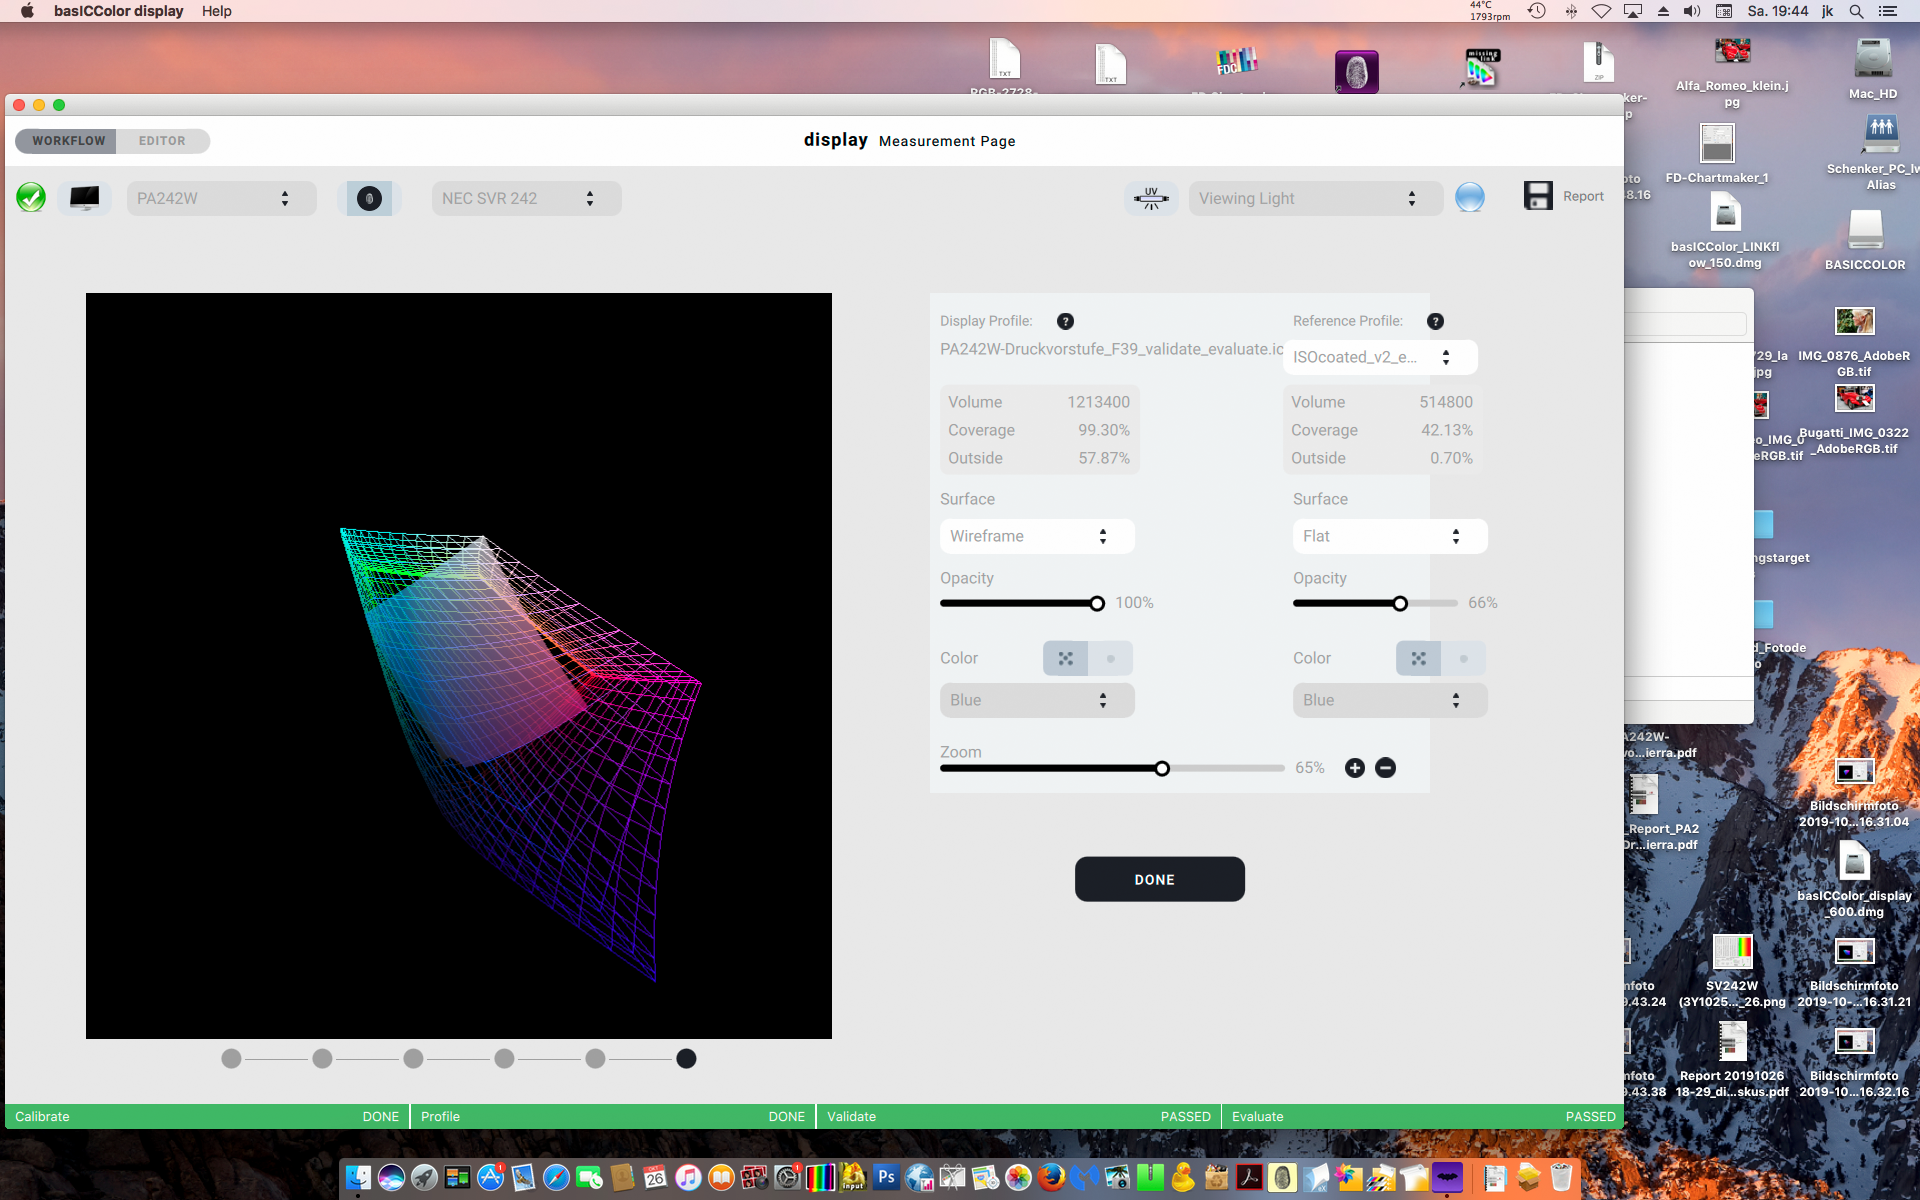Open the Wireframe surface dropdown

point(1036,536)
